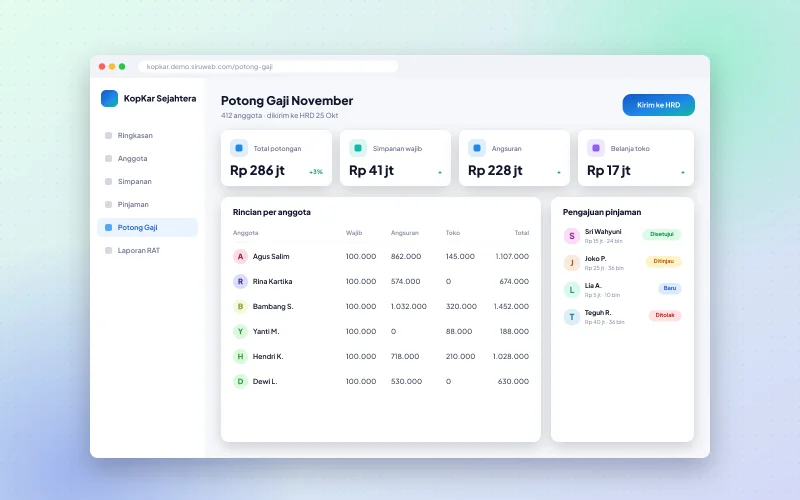Open Sri Wahyuni's loan application
800x500 pixels.
pyautogui.click(x=622, y=236)
